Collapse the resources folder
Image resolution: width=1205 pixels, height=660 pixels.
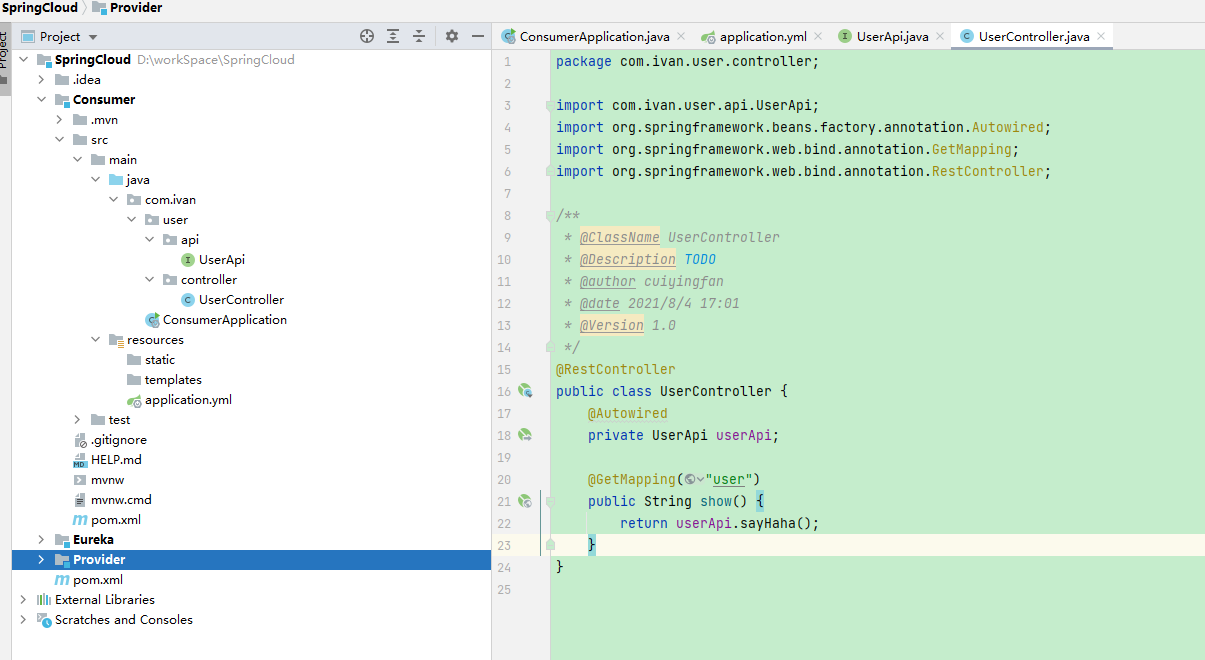(x=96, y=340)
